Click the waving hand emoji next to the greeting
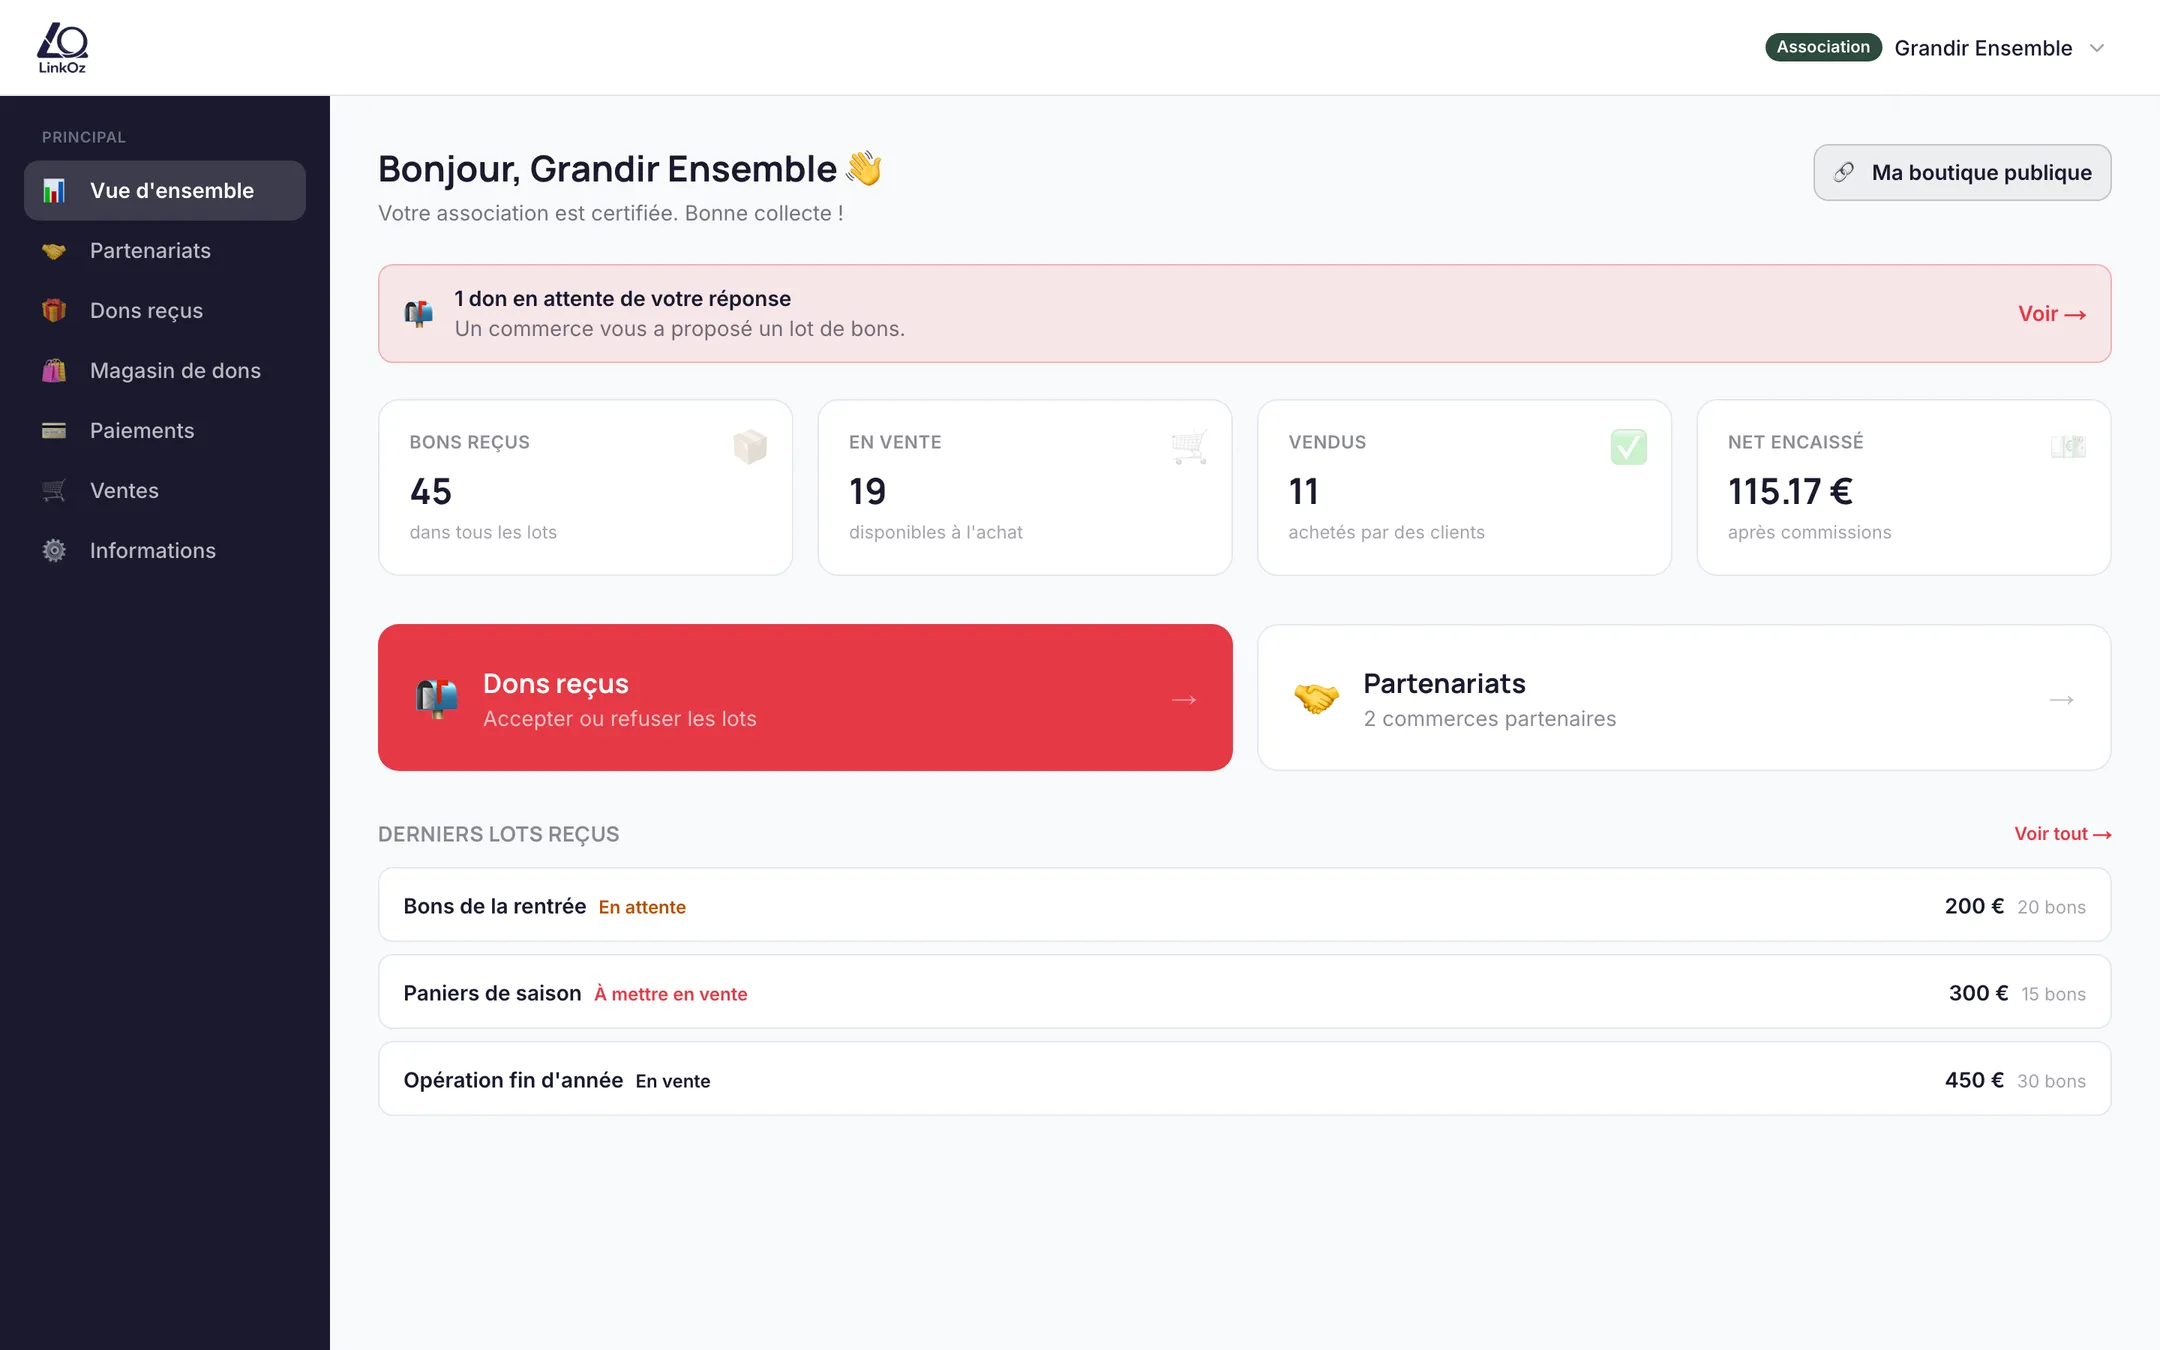The image size is (2160, 1350). click(864, 168)
